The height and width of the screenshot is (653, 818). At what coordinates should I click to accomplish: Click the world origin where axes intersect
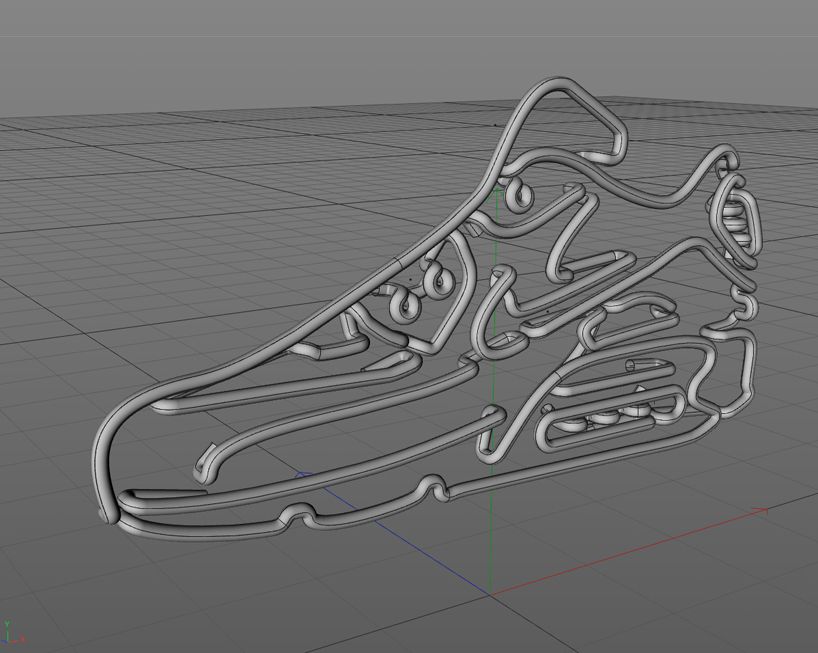(x=491, y=594)
